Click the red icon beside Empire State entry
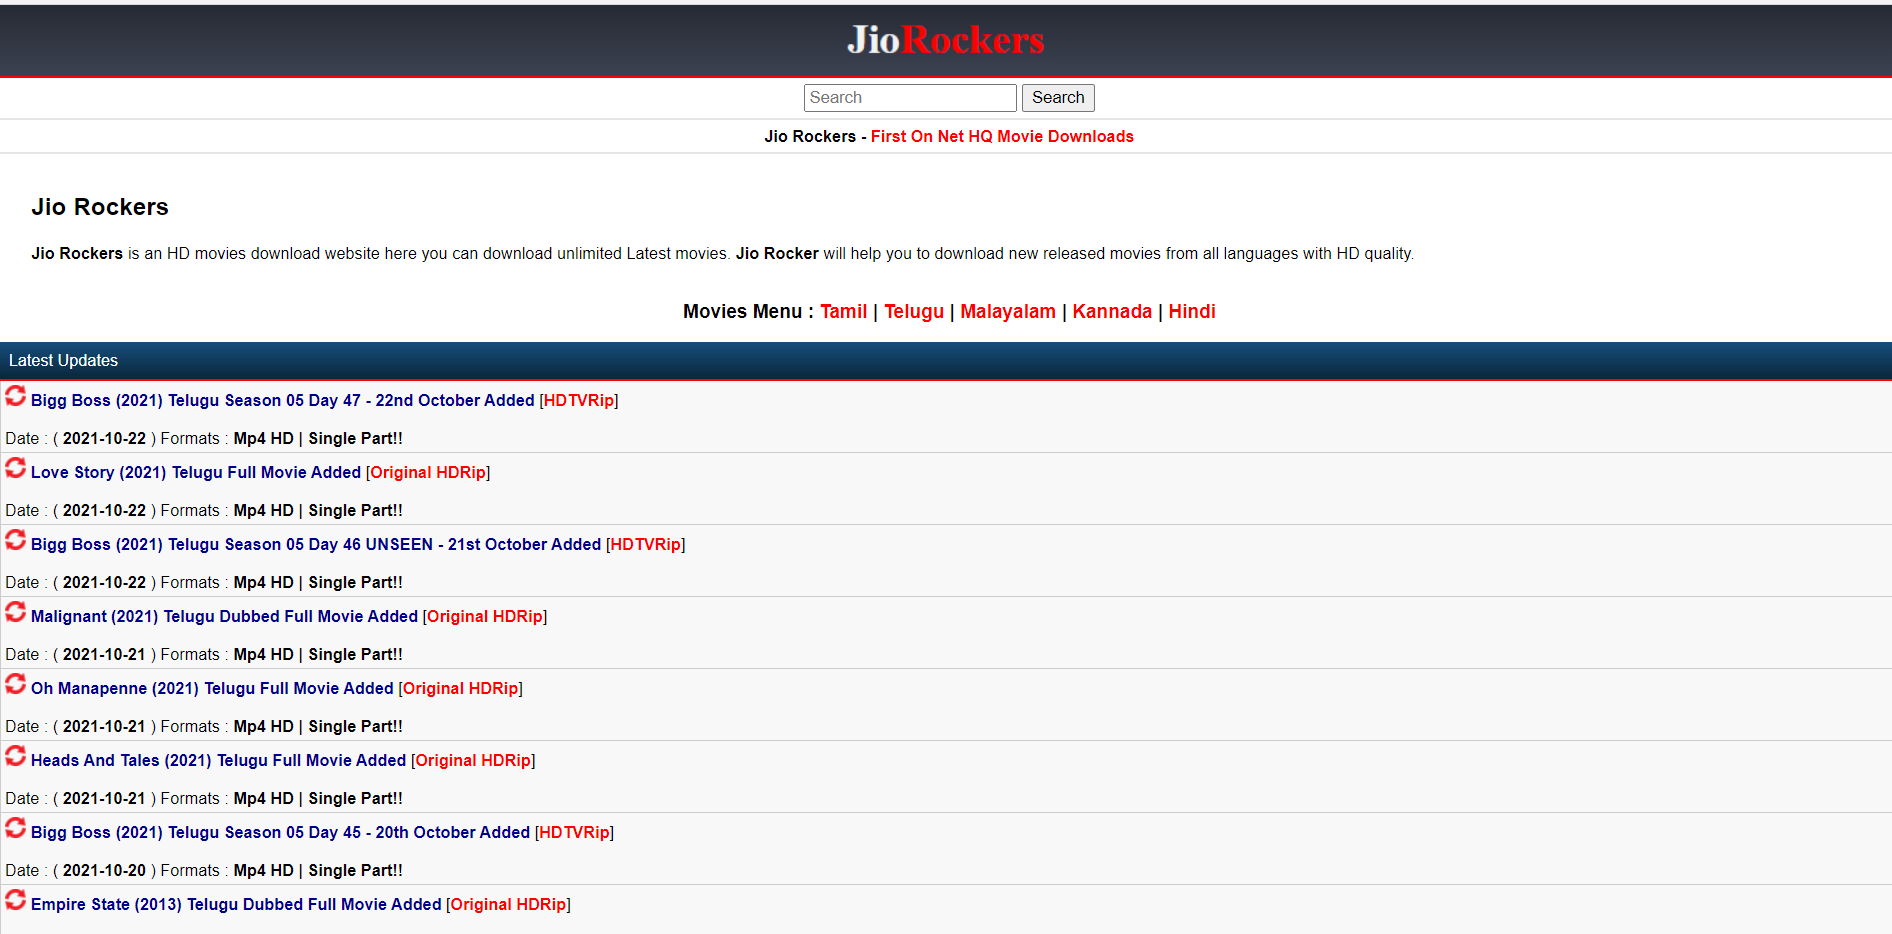1892x934 pixels. click(x=15, y=900)
